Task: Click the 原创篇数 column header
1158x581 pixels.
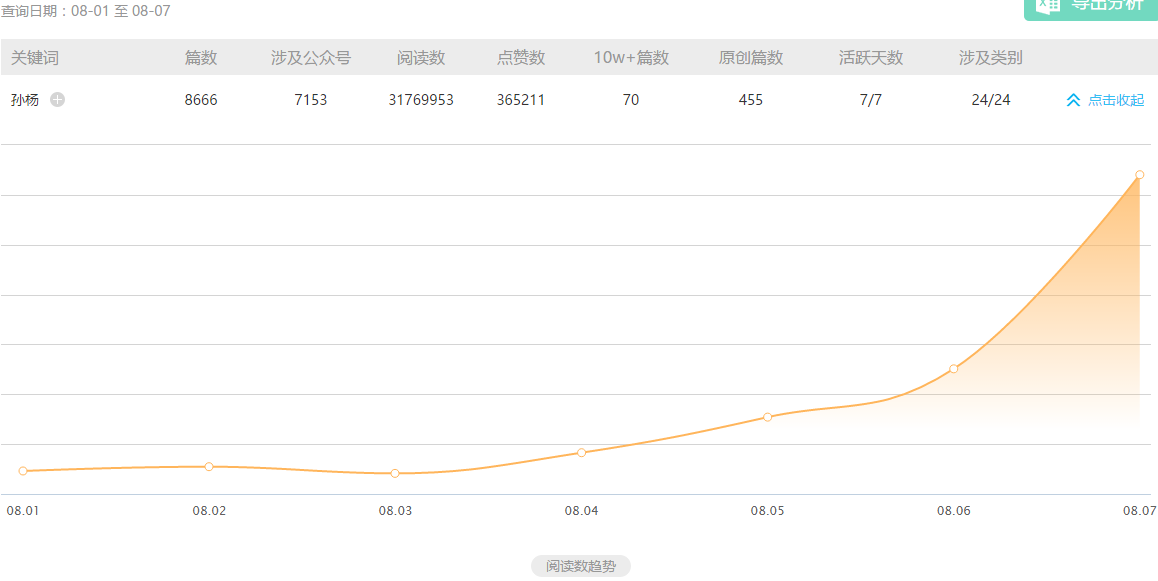Action: pyautogui.click(x=750, y=58)
